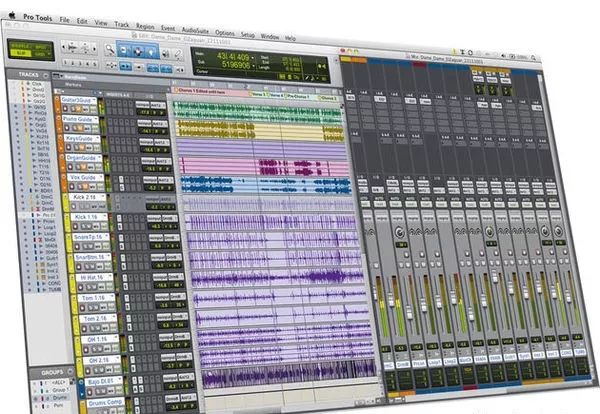This screenshot has width=600, height=414.
Task: Open the Track menu
Action: pos(122,24)
